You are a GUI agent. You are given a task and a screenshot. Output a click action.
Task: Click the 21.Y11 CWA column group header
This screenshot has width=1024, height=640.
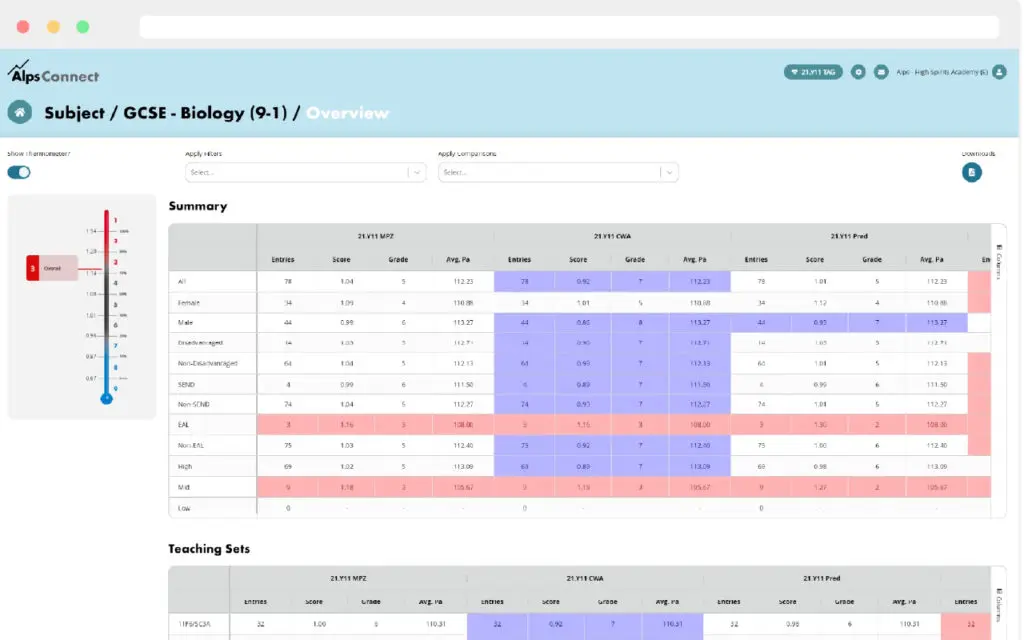click(x=612, y=236)
